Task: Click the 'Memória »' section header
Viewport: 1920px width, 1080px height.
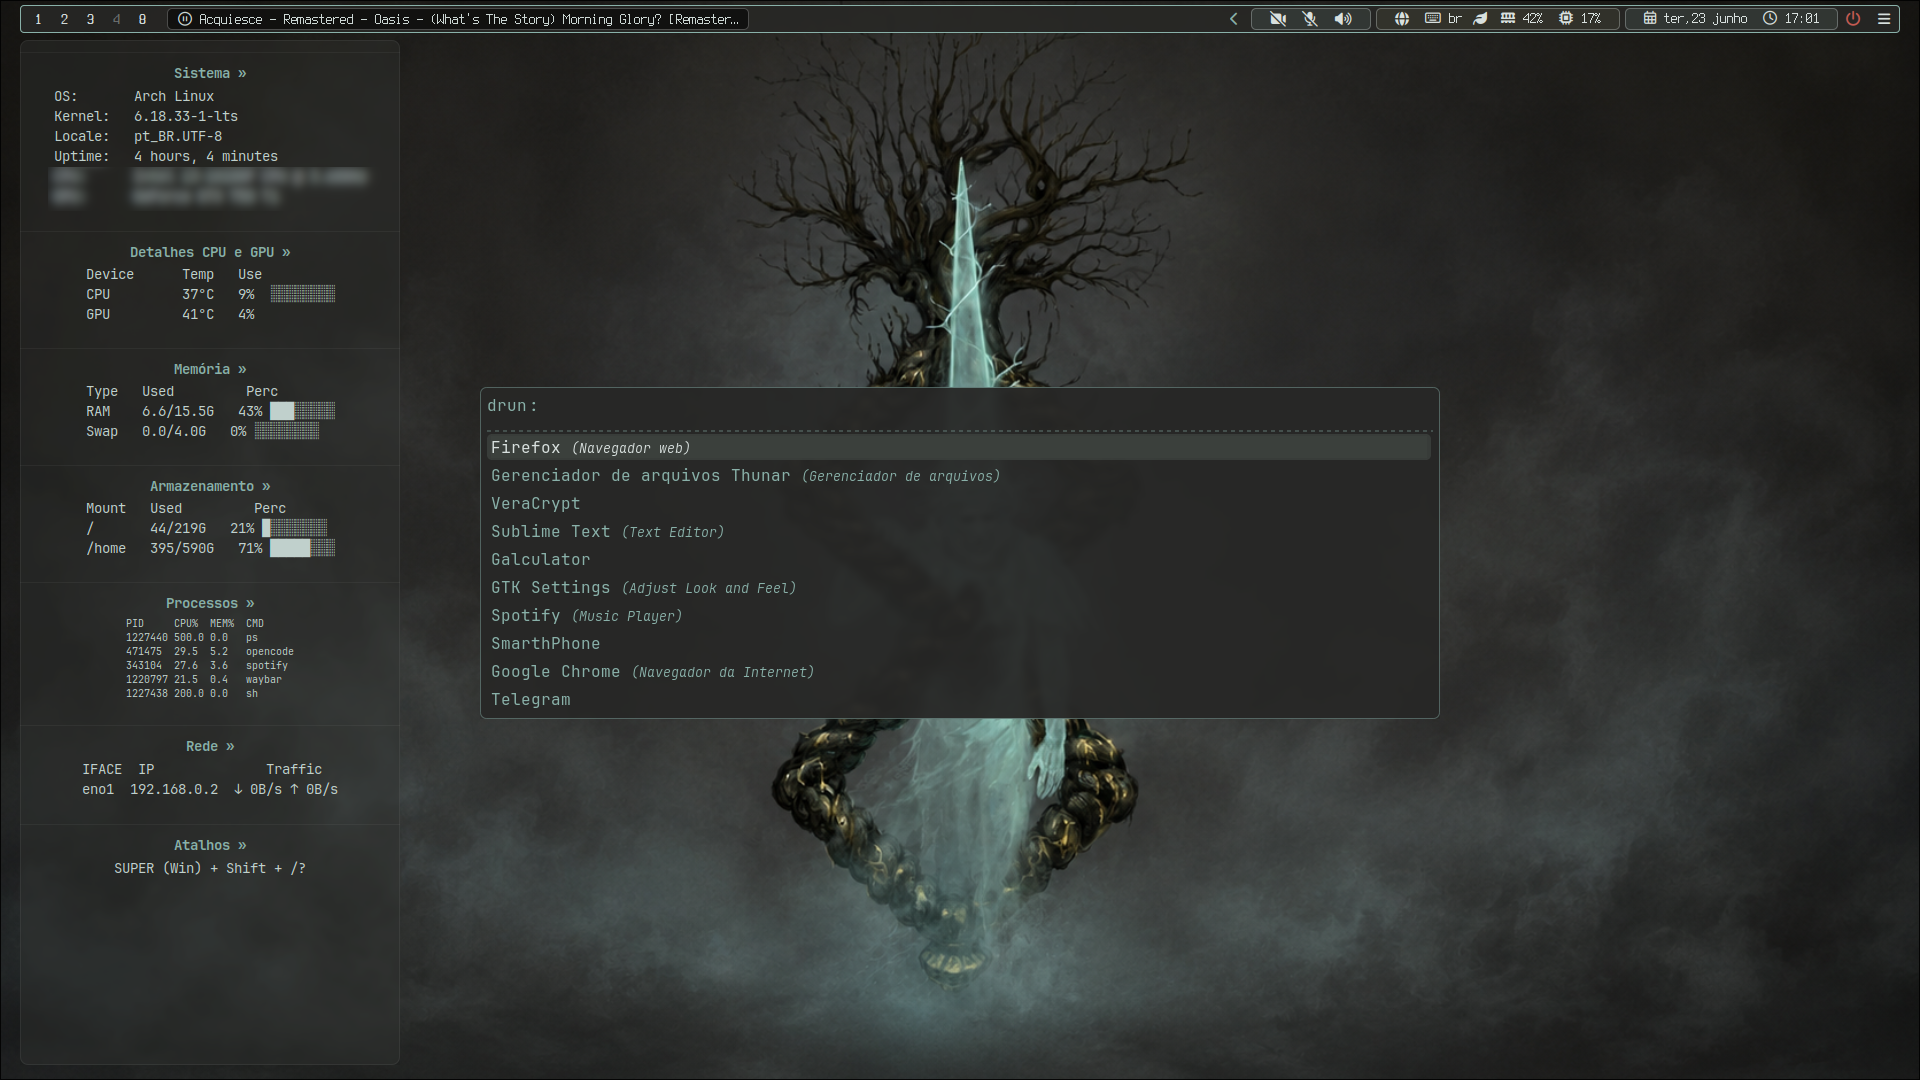Action: click(210, 369)
